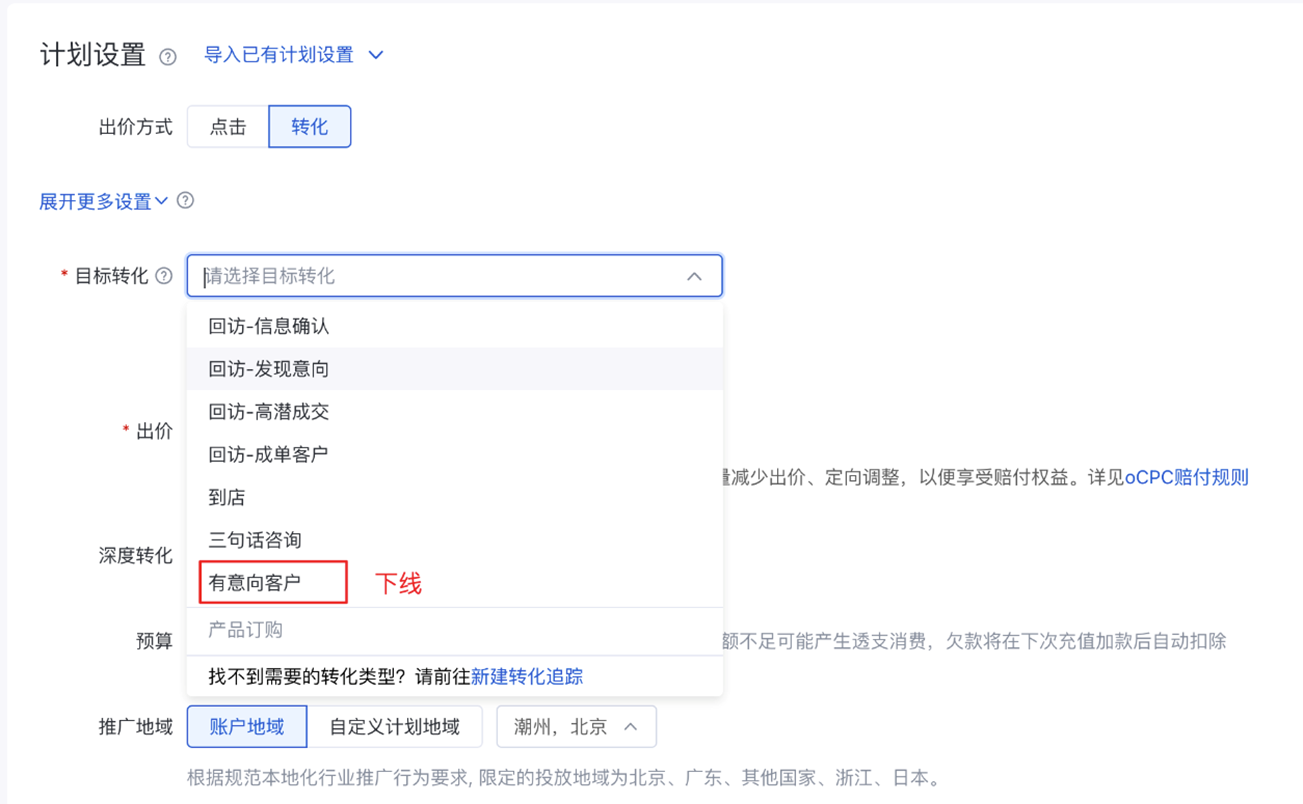Choose 三句话咨询 conversion target
1303x804 pixels.
255,540
